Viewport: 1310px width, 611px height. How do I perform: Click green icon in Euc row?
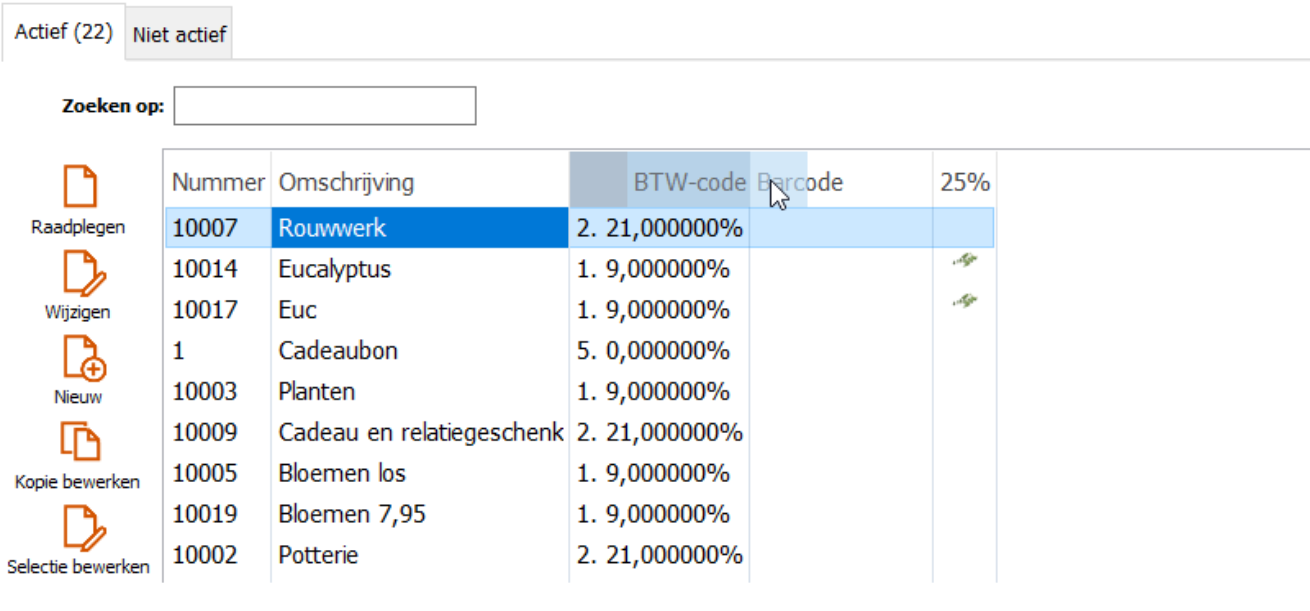pos(964,300)
